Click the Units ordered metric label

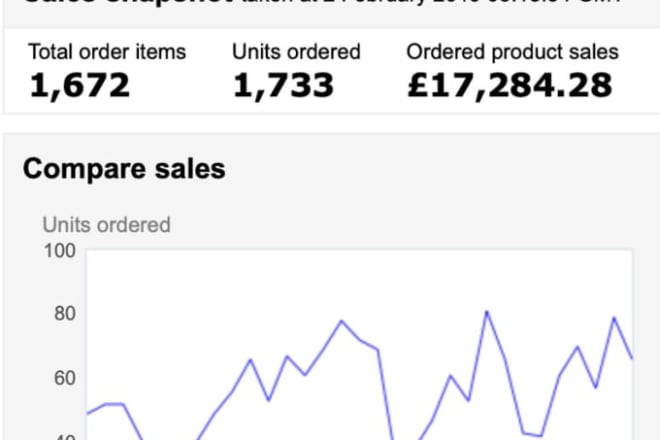click(x=296, y=52)
